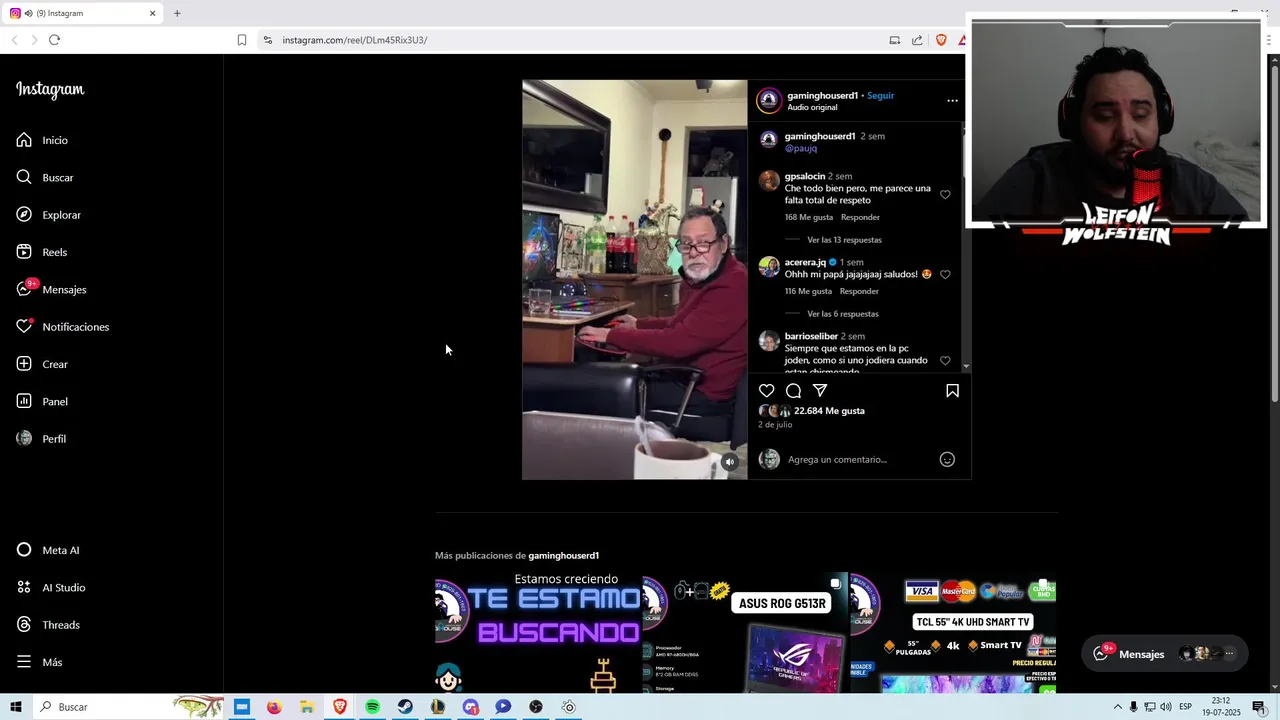Close the Instagram browser tab
This screenshot has width=1280, height=720.
(153, 13)
